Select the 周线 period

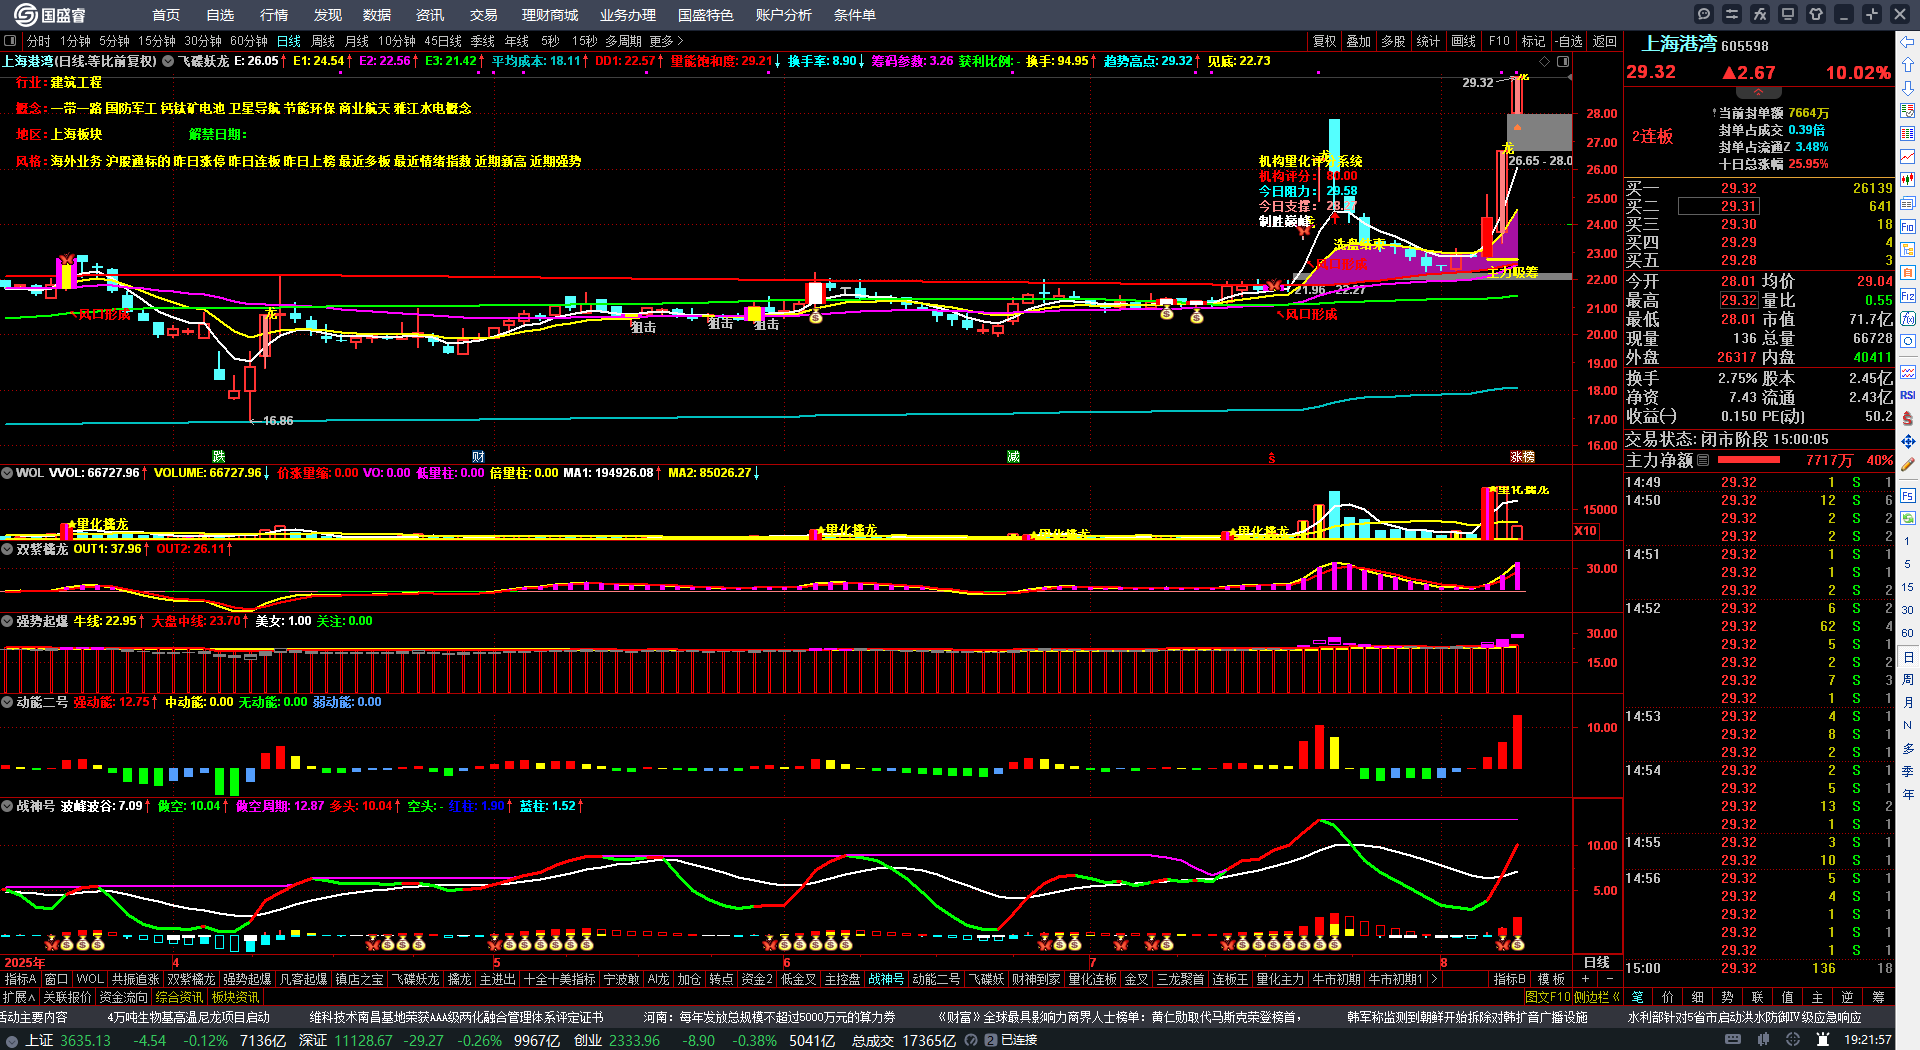click(323, 41)
